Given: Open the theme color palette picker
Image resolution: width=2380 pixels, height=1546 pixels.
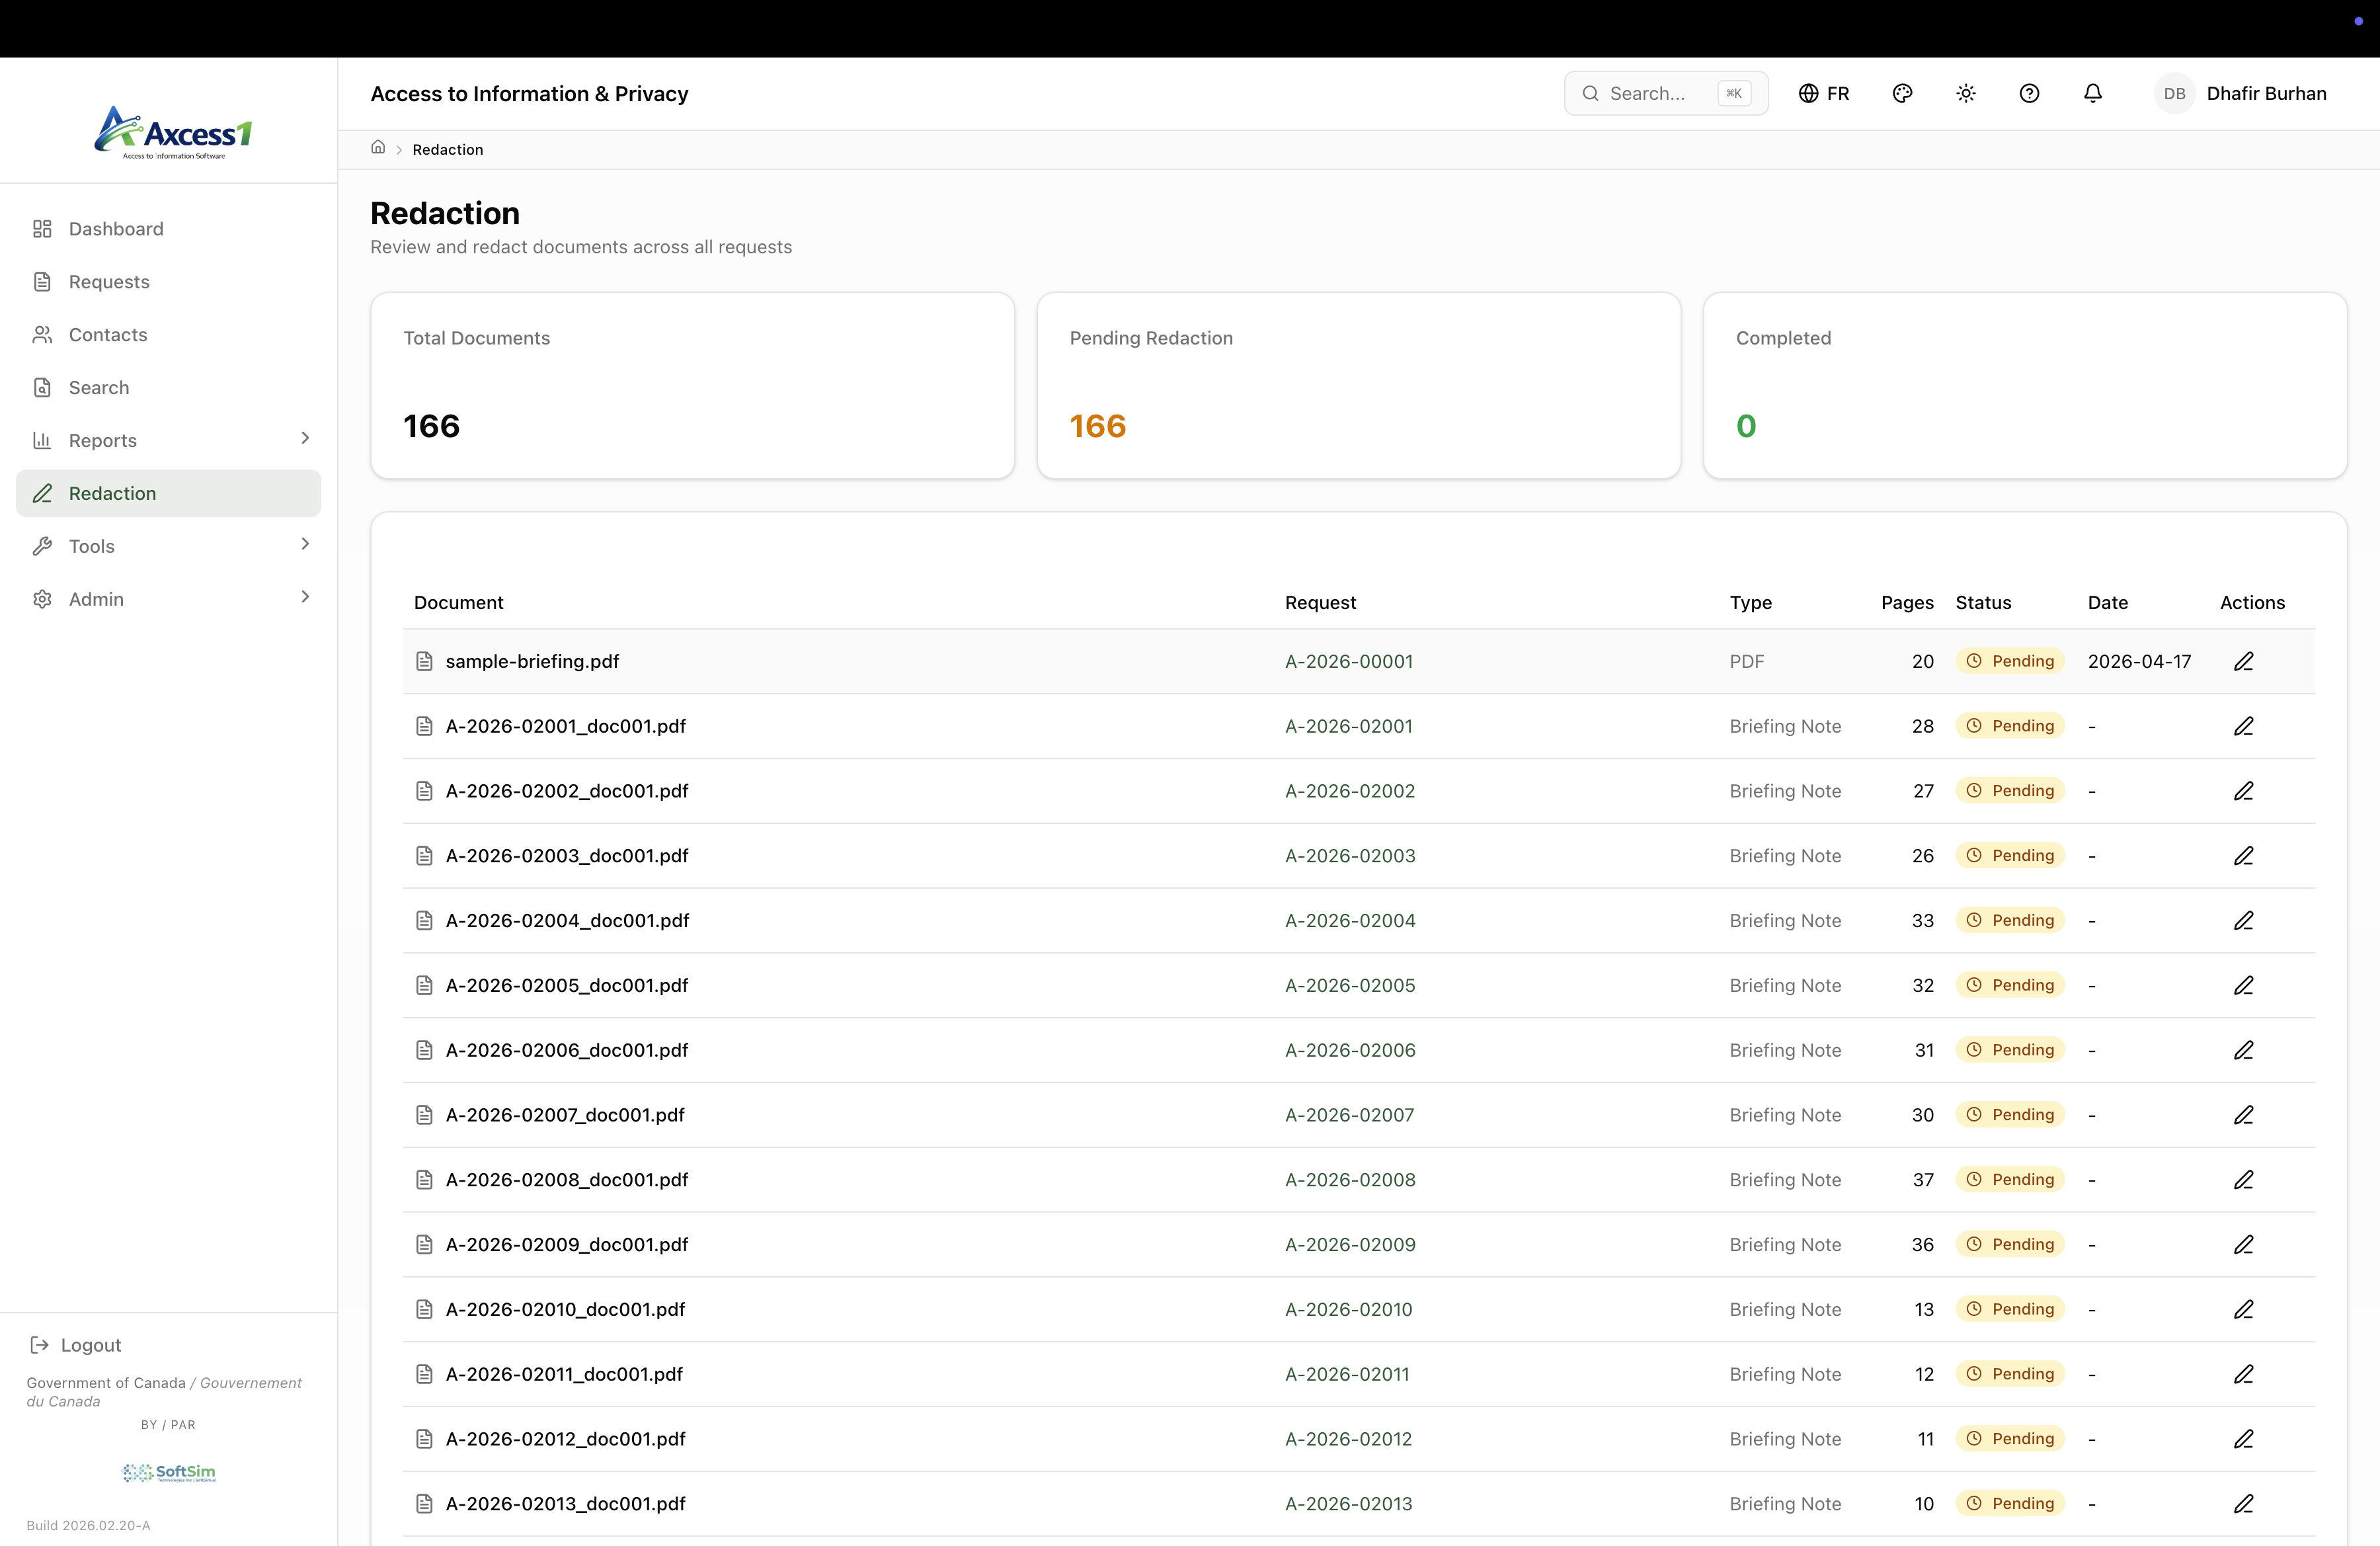Looking at the screenshot, I should [1902, 93].
